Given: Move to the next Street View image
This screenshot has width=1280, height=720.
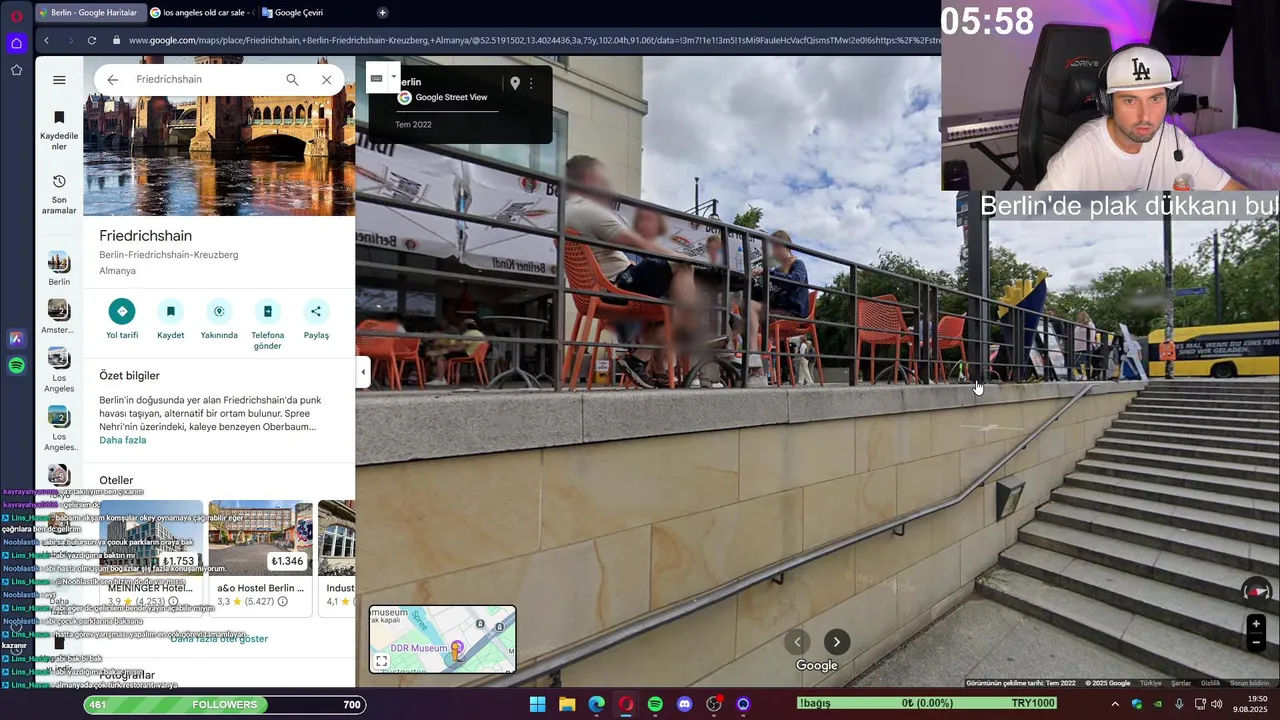Looking at the screenshot, I should (x=837, y=642).
